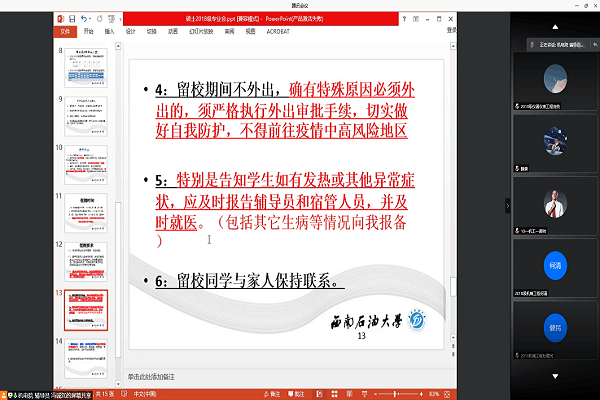Viewport: 600px width, 400px height.
Task: Open the 视图 (View) ribbon tab
Action: (255, 31)
